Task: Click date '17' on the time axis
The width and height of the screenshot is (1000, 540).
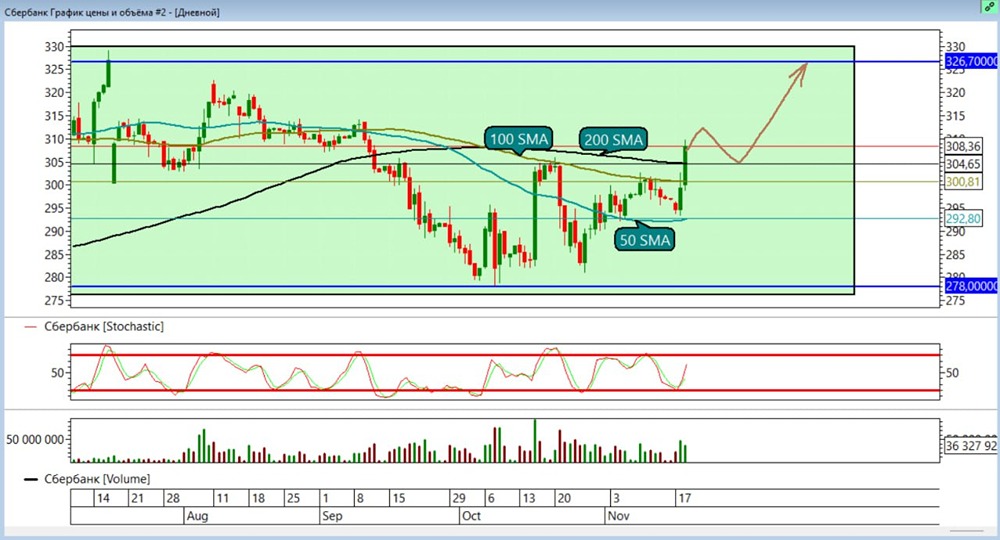Action: click(x=684, y=498)
